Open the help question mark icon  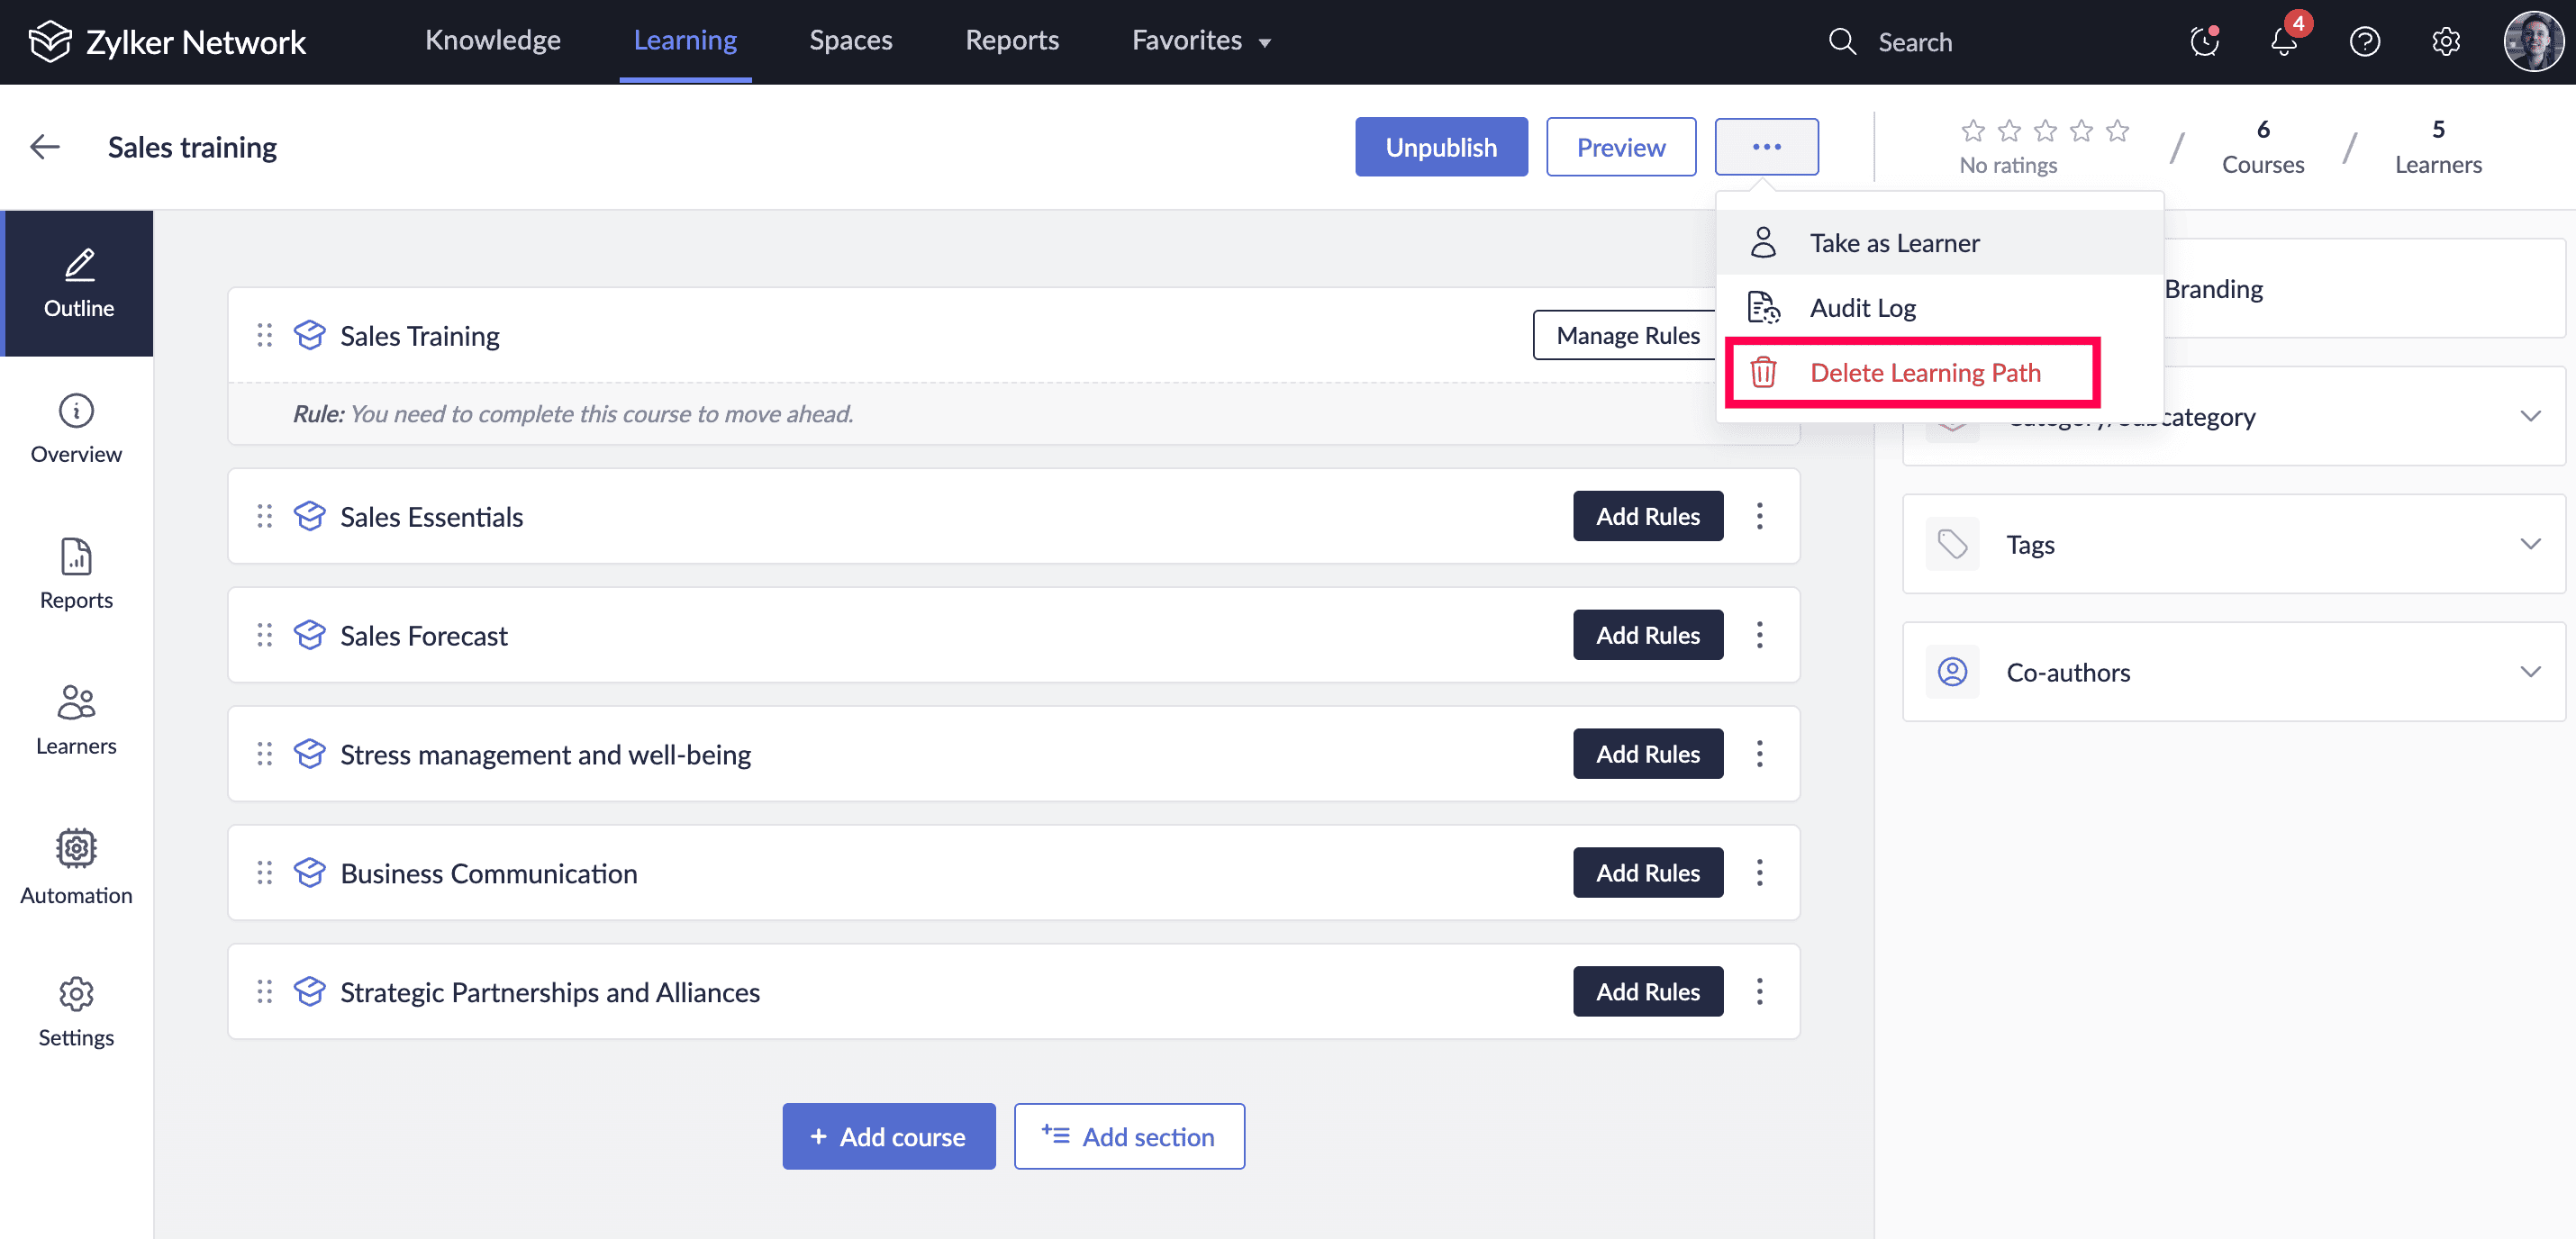click(2364, 42)
